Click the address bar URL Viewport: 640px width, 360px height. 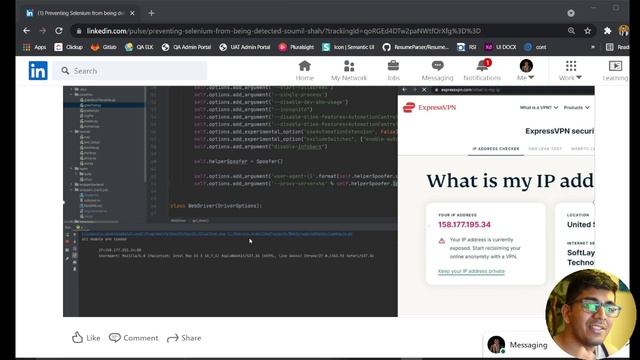click(283, 31)
